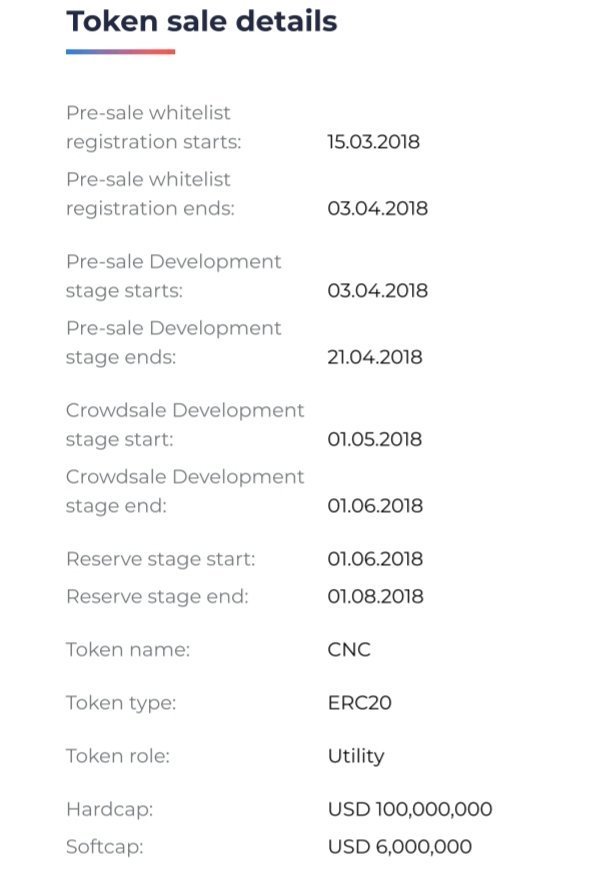Click the USD 100,000,000 hardcap value

409,809
